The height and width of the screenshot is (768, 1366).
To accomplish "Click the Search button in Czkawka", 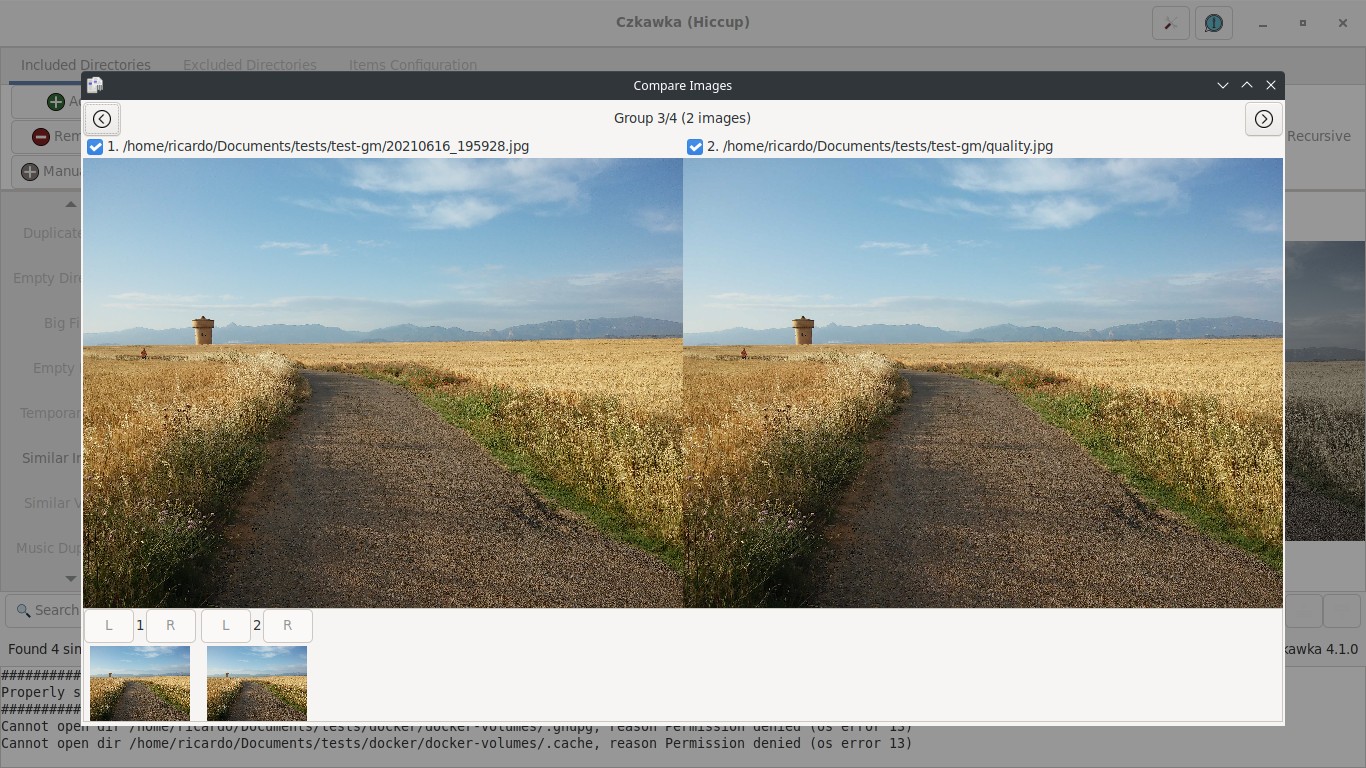I will [45, 610].
